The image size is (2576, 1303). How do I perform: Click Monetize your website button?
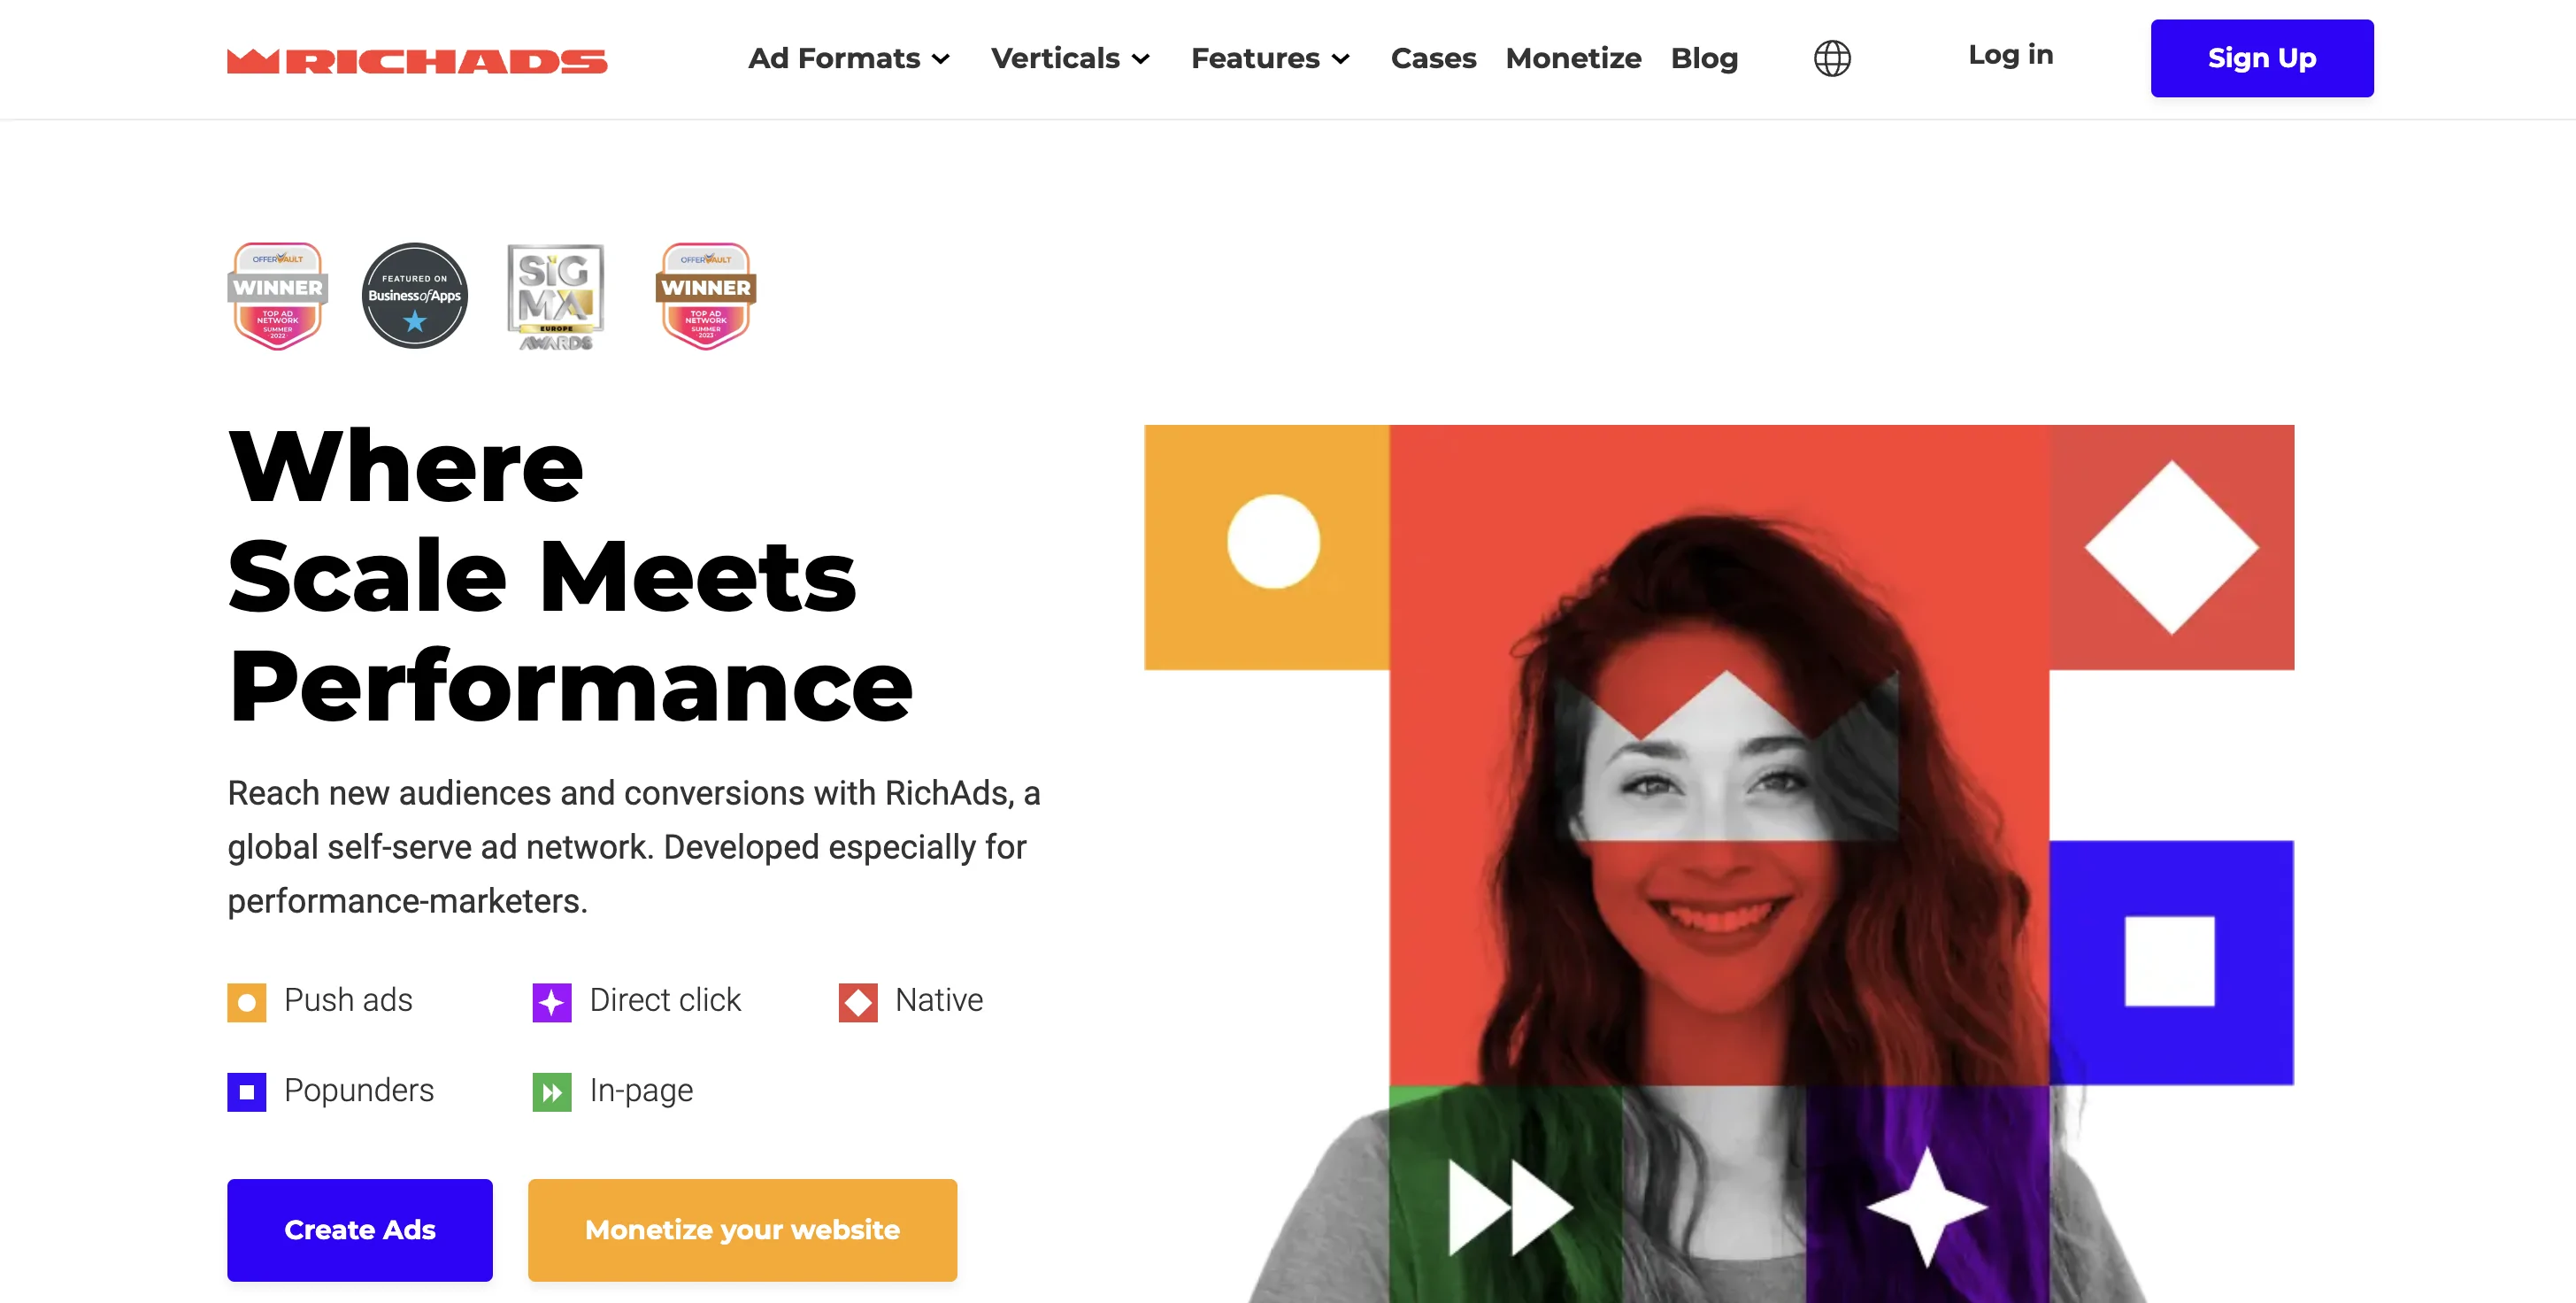click(x=742, y=1230)
